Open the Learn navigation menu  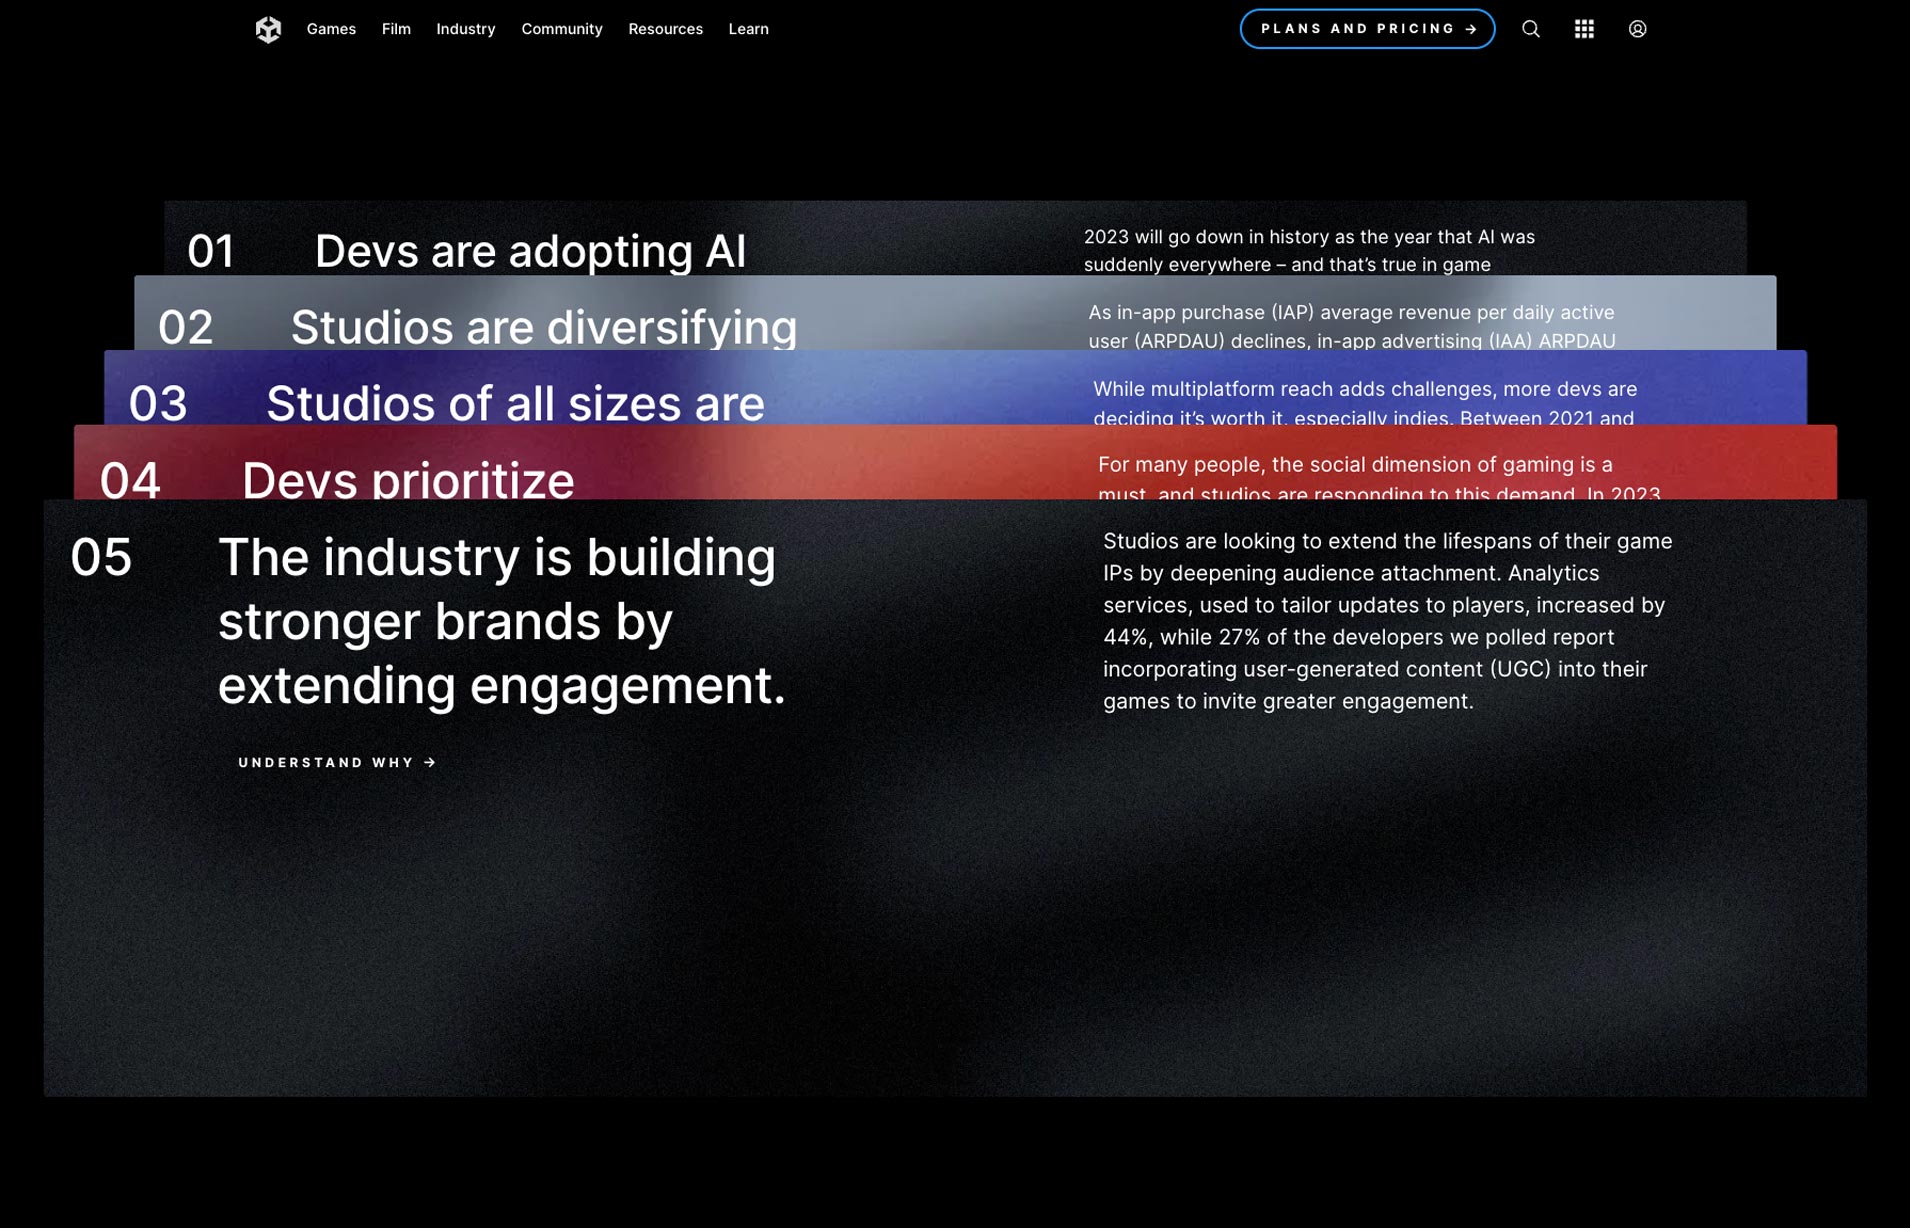748,29
